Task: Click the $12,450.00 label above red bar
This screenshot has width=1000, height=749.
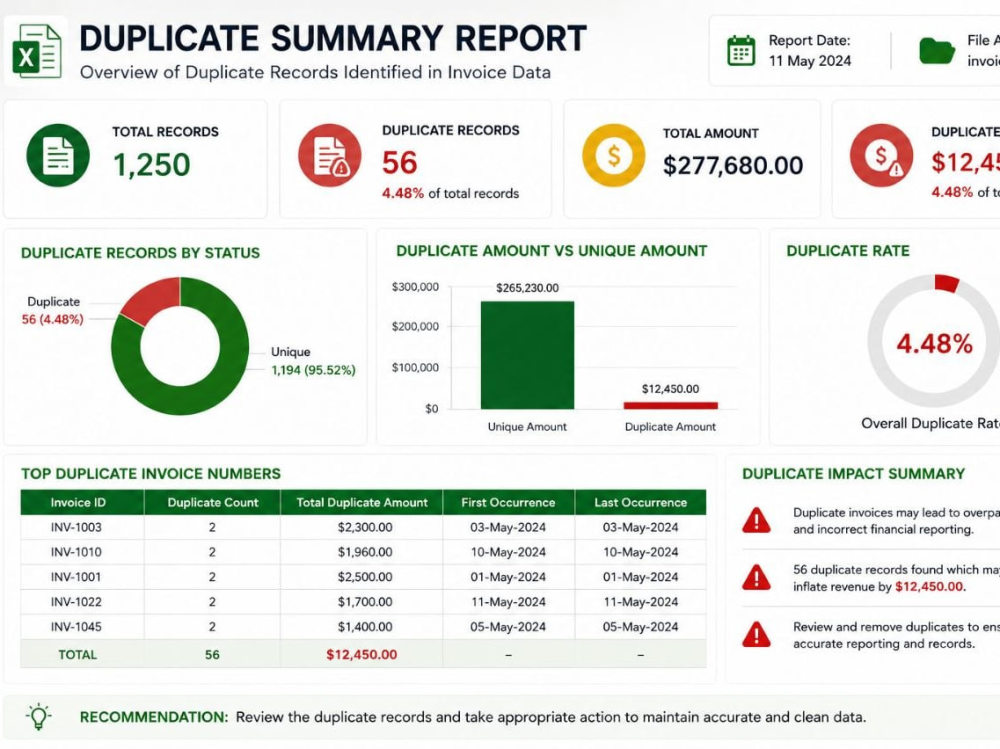Action: 670,389
